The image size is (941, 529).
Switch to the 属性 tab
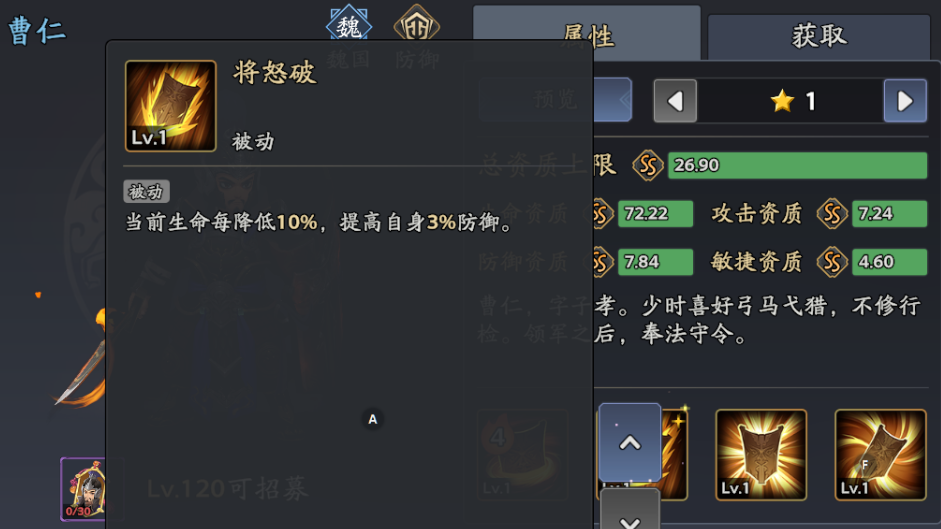pos(587,34)
